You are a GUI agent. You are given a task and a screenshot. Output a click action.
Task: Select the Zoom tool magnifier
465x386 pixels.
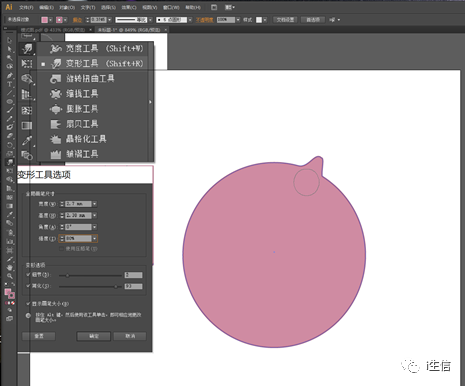click(x=10, y=276)
